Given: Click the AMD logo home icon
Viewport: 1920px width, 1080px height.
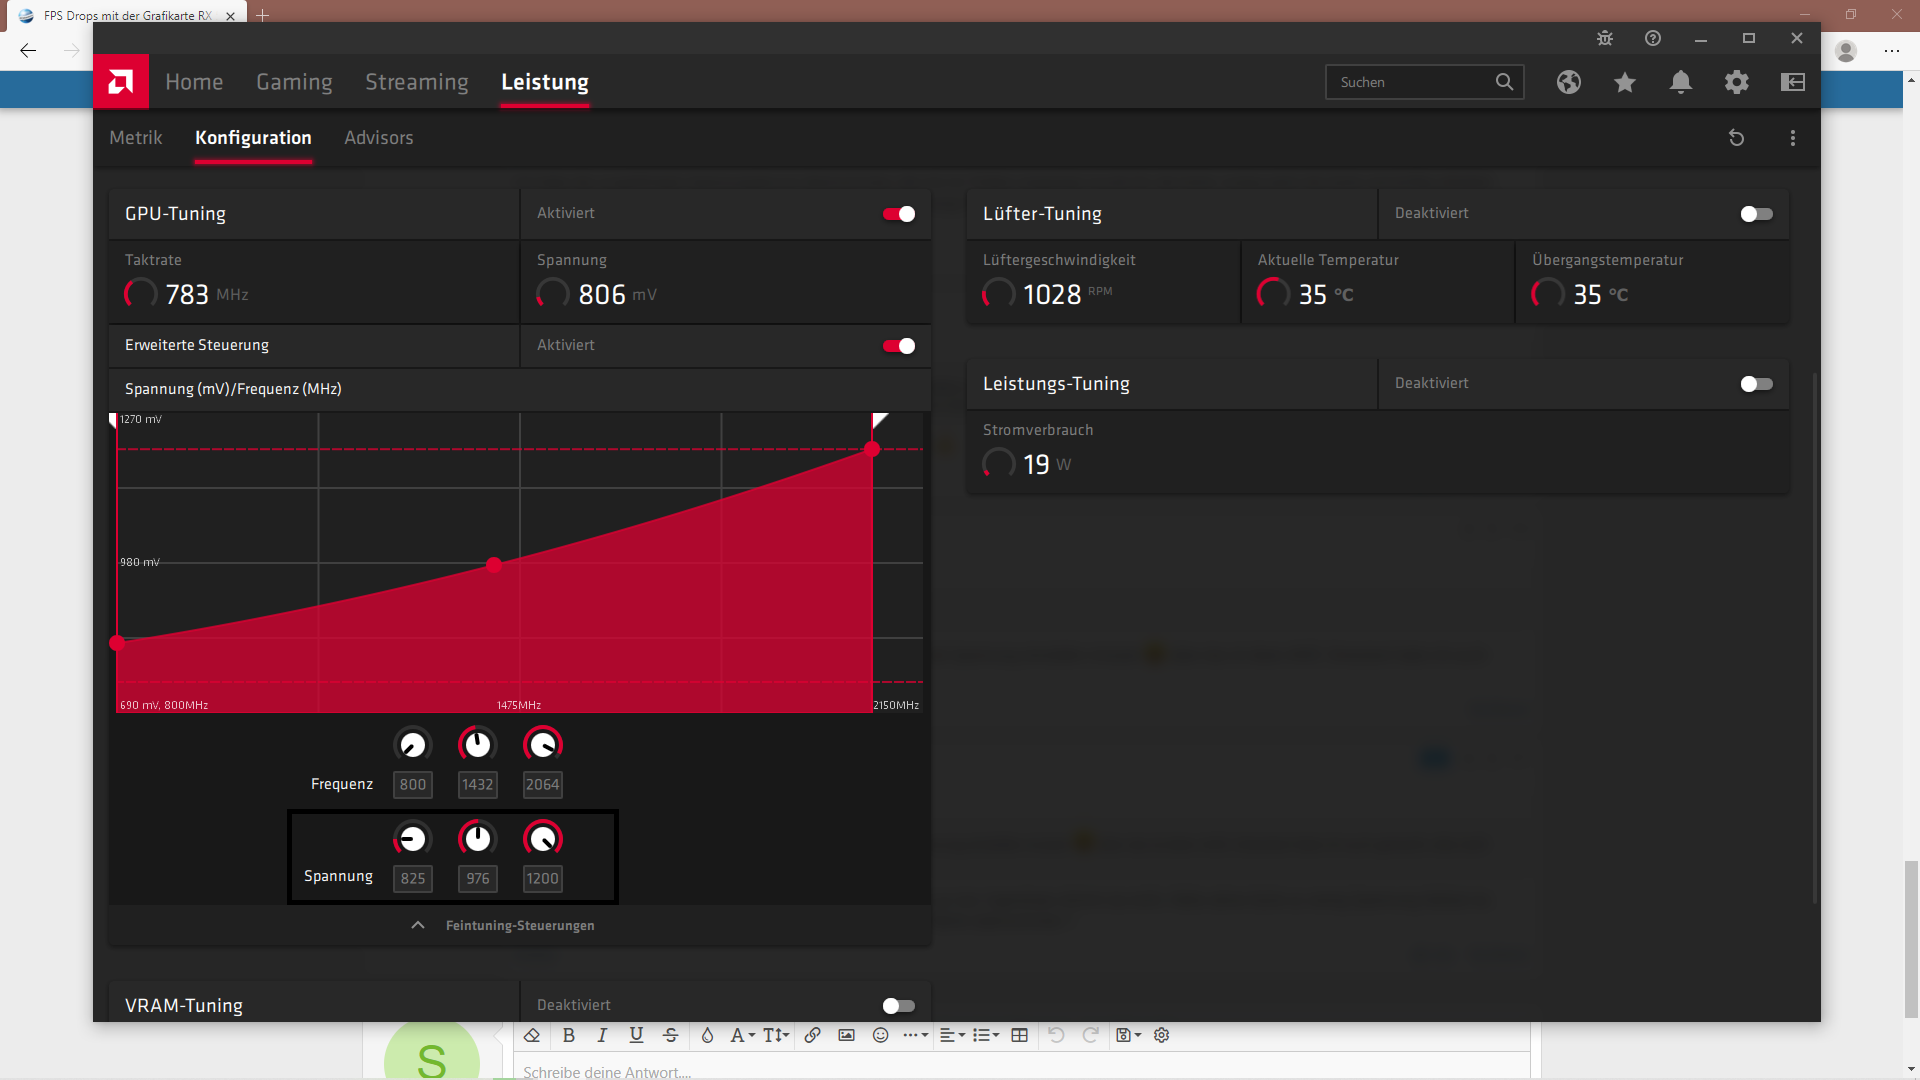Looking at the screenshot, I should [x=121, y=81].
